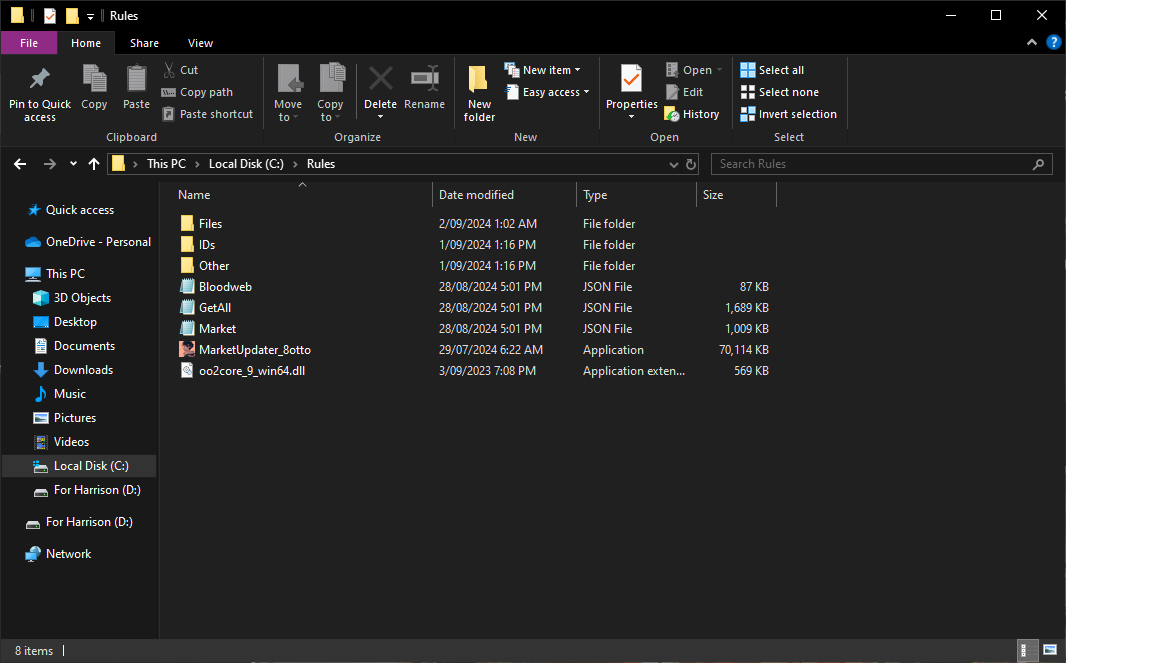Image resolution: width=1152 pixels, height=663 pixels.
Task: Select This PC in navigation pane
Action: (55, 273)
